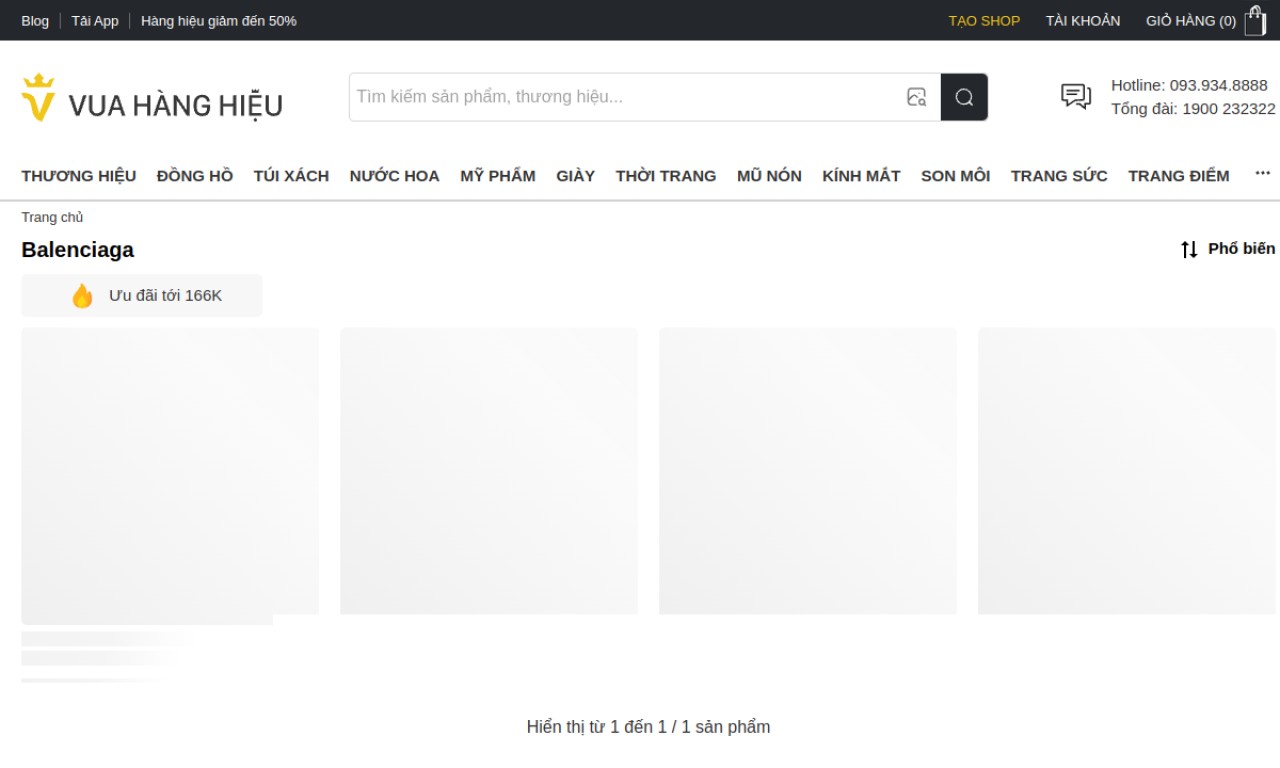
Task: Open the SON MÔI category
Action: click(x=955, y=176)
